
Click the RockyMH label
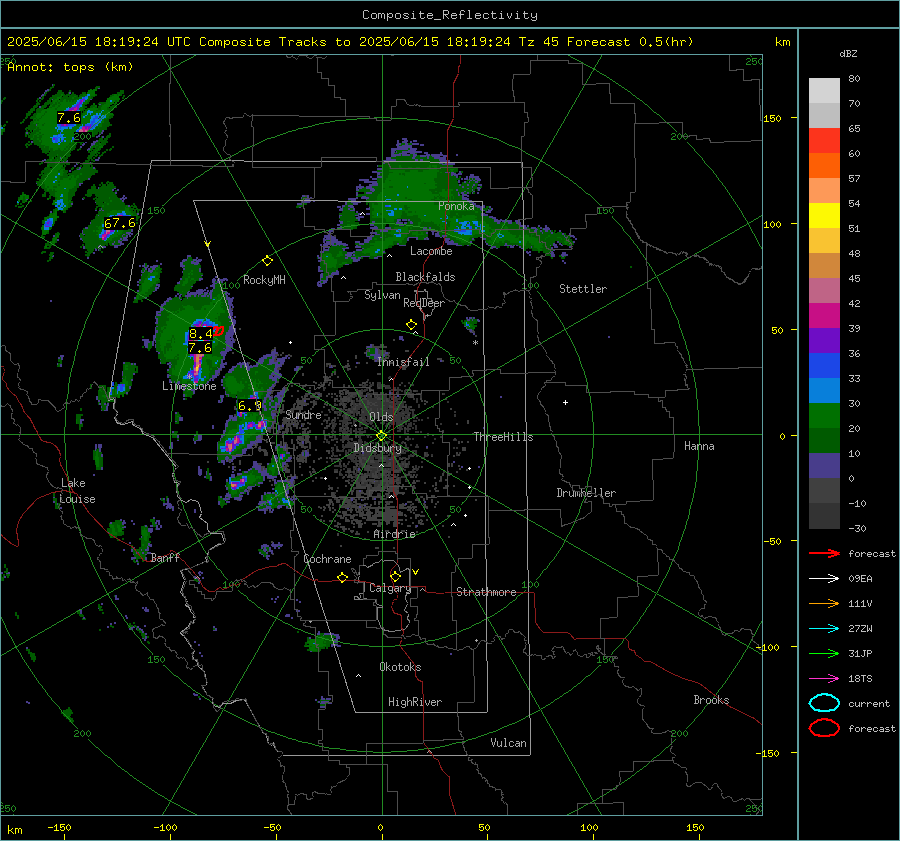click(264, 280)
